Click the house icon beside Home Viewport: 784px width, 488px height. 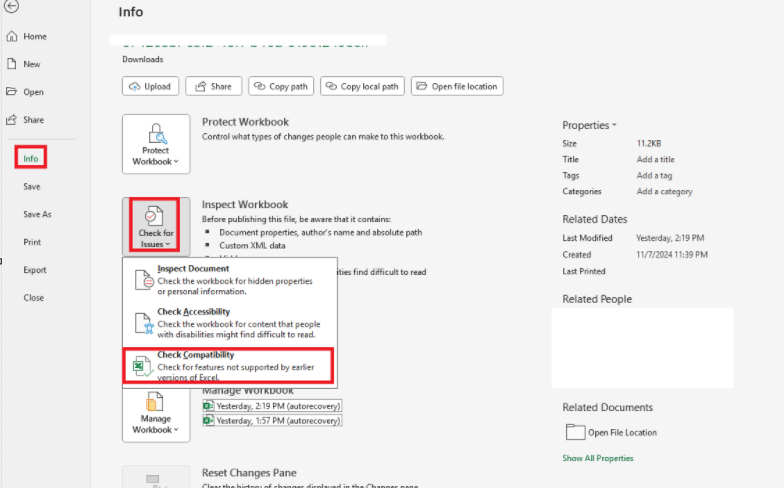click(12, 36)
